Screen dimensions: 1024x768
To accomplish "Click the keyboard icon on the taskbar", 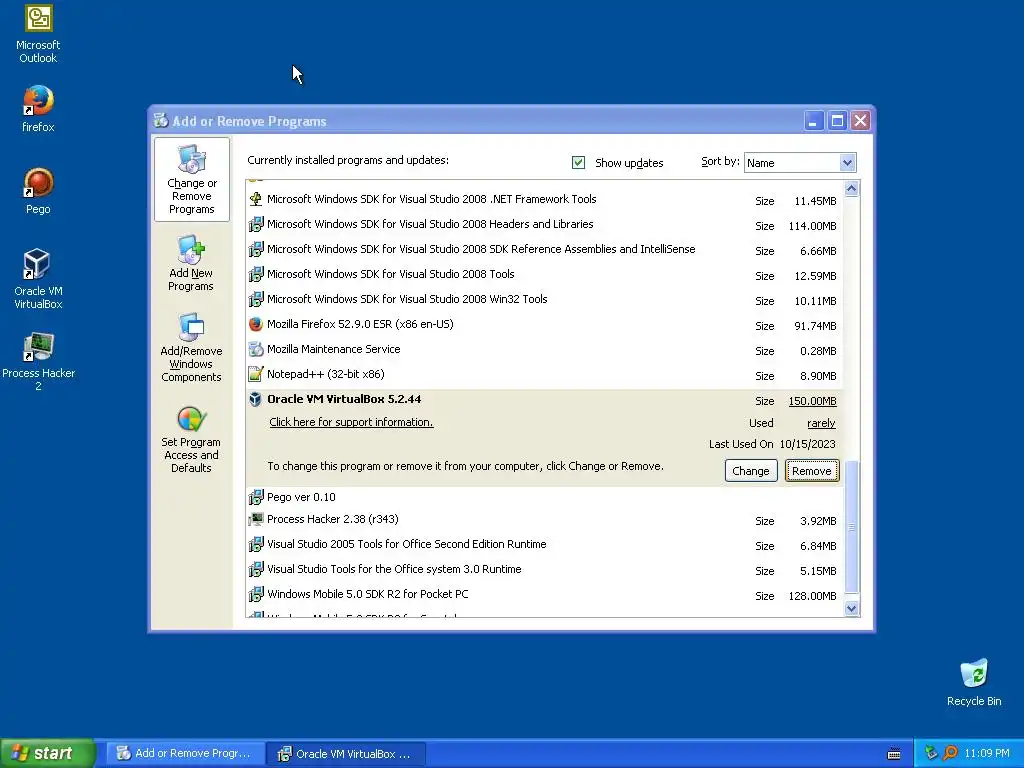I will [894, 754].
